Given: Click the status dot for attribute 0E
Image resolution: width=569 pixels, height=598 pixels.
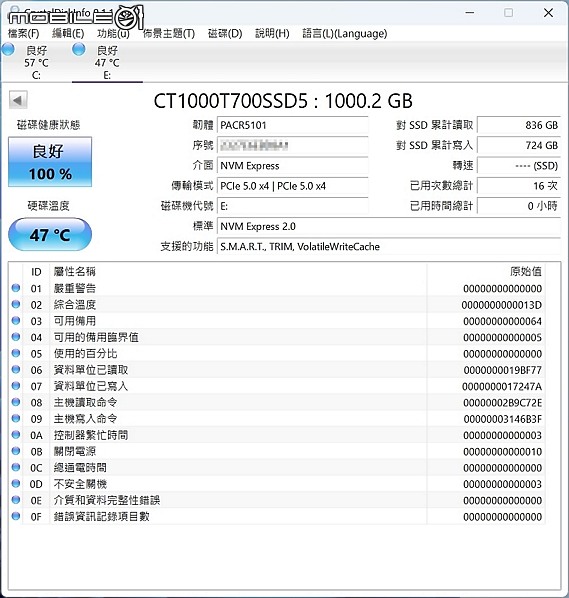Looking at the screenshot, I should pos(16,500).
